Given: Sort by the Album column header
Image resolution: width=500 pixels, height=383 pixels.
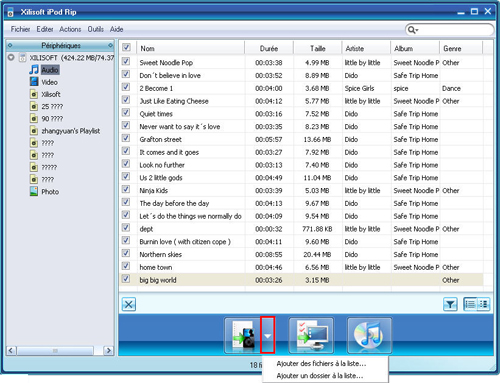Looking at the screenshot, I should (x=415, y=48).
